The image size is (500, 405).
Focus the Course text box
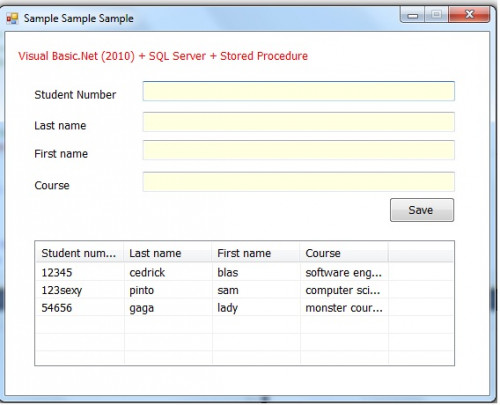299,182
